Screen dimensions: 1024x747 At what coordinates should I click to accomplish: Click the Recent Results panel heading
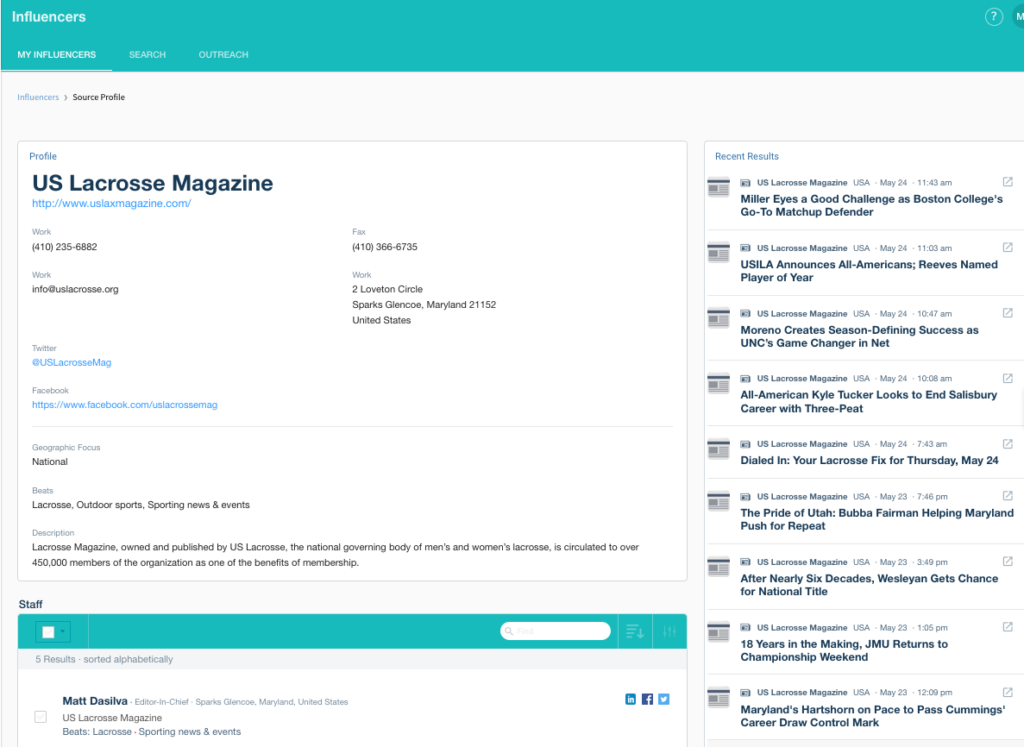(x=746, y=157)
